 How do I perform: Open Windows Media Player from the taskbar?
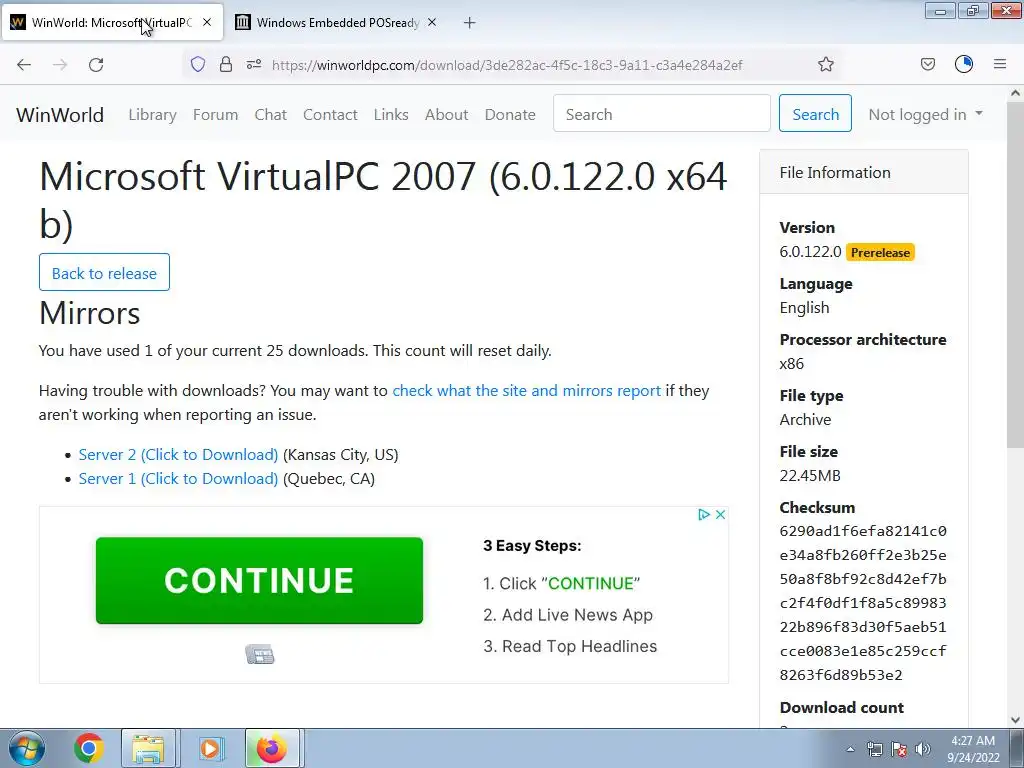210,748
